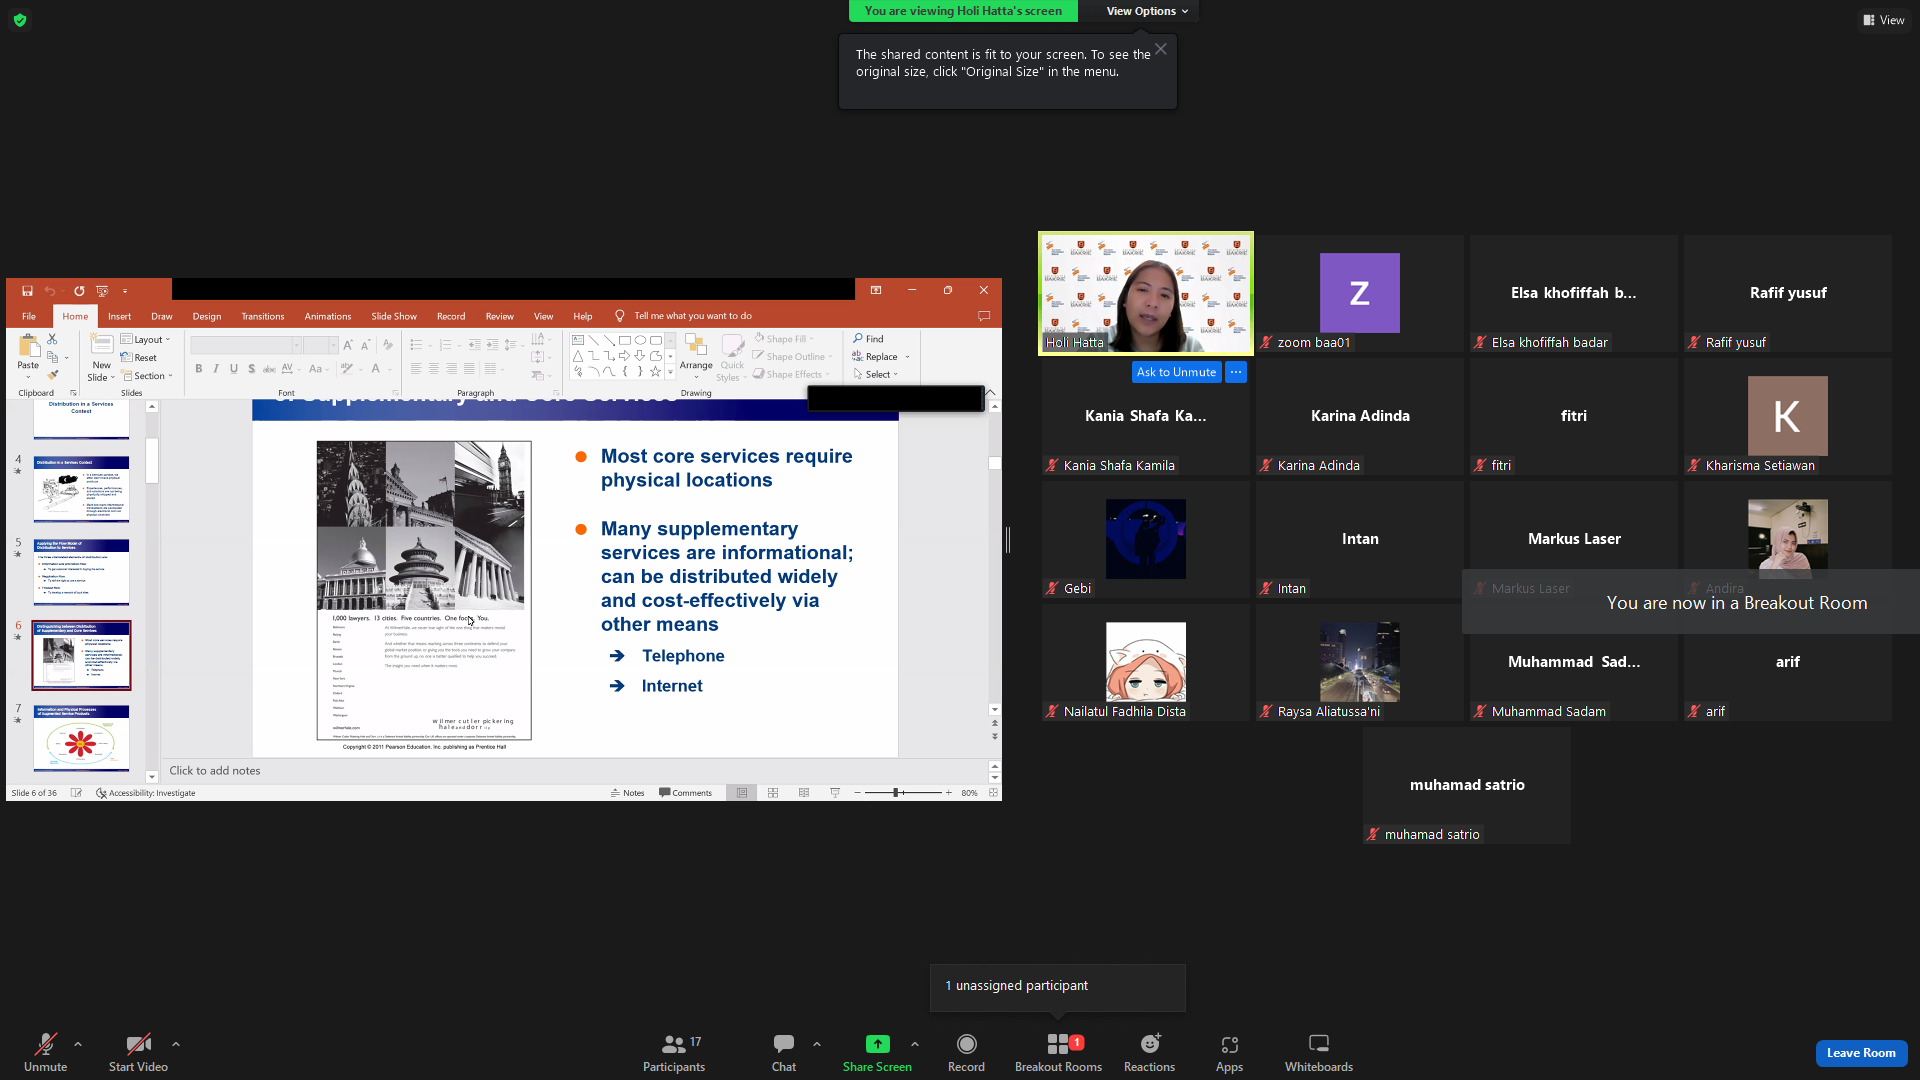The height and width of the screenshot is (1080, 1920).
Task: Open the File menu in PowerPoint
Action: (x=29, y=316)
